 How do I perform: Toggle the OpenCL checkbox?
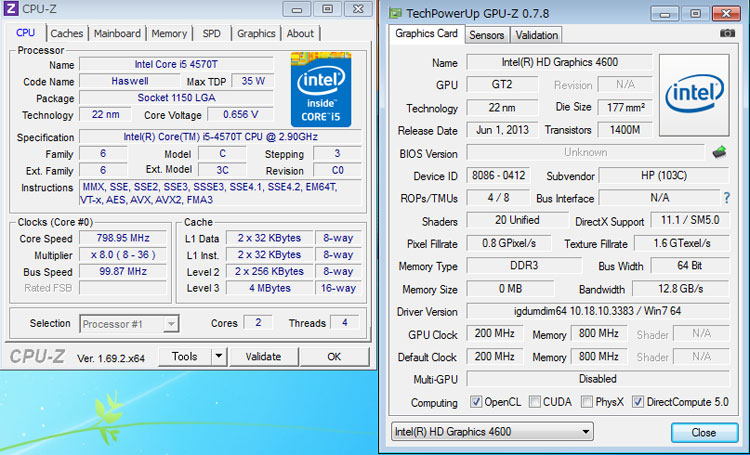click(x=475, y=401)
